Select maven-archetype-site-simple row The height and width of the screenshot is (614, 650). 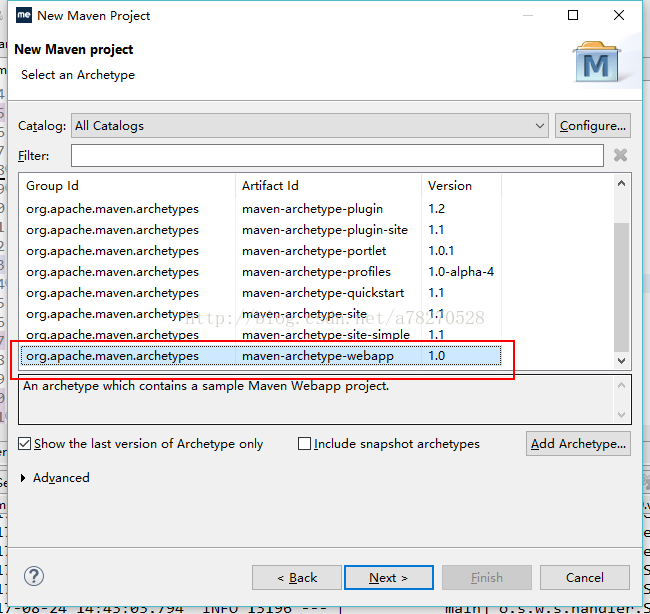point(260,335)
